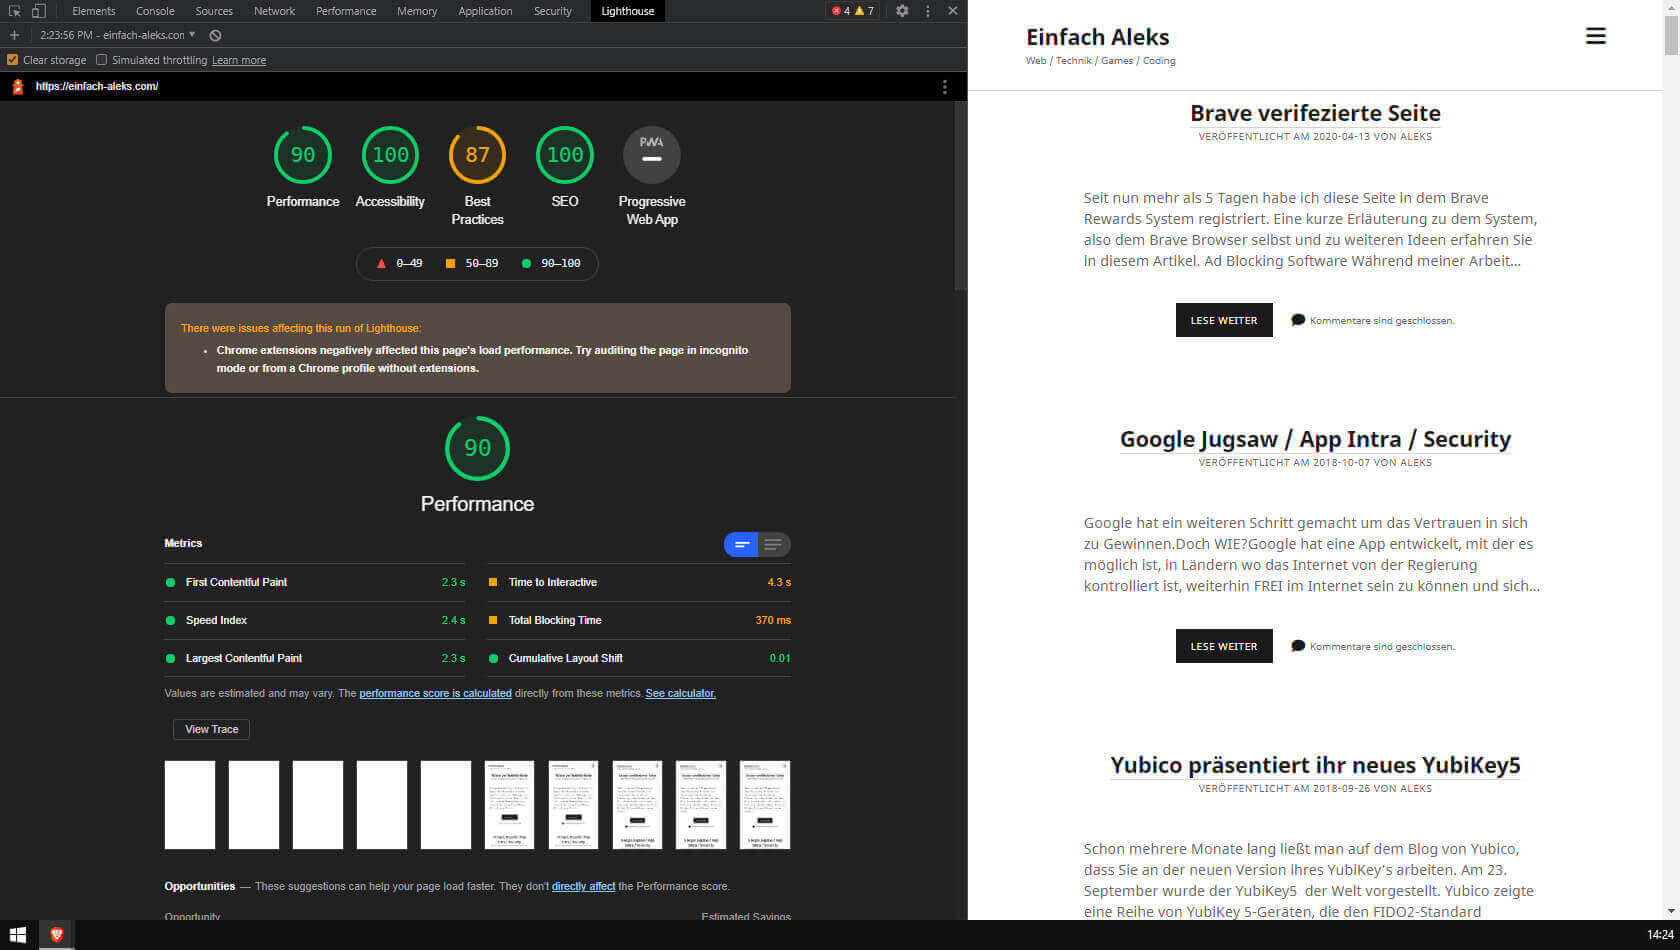Open the Brave verifezierte Seite article title
Image resolution: width=1680 pixels, height=950 pixels.
click(x=1315, y=113)
